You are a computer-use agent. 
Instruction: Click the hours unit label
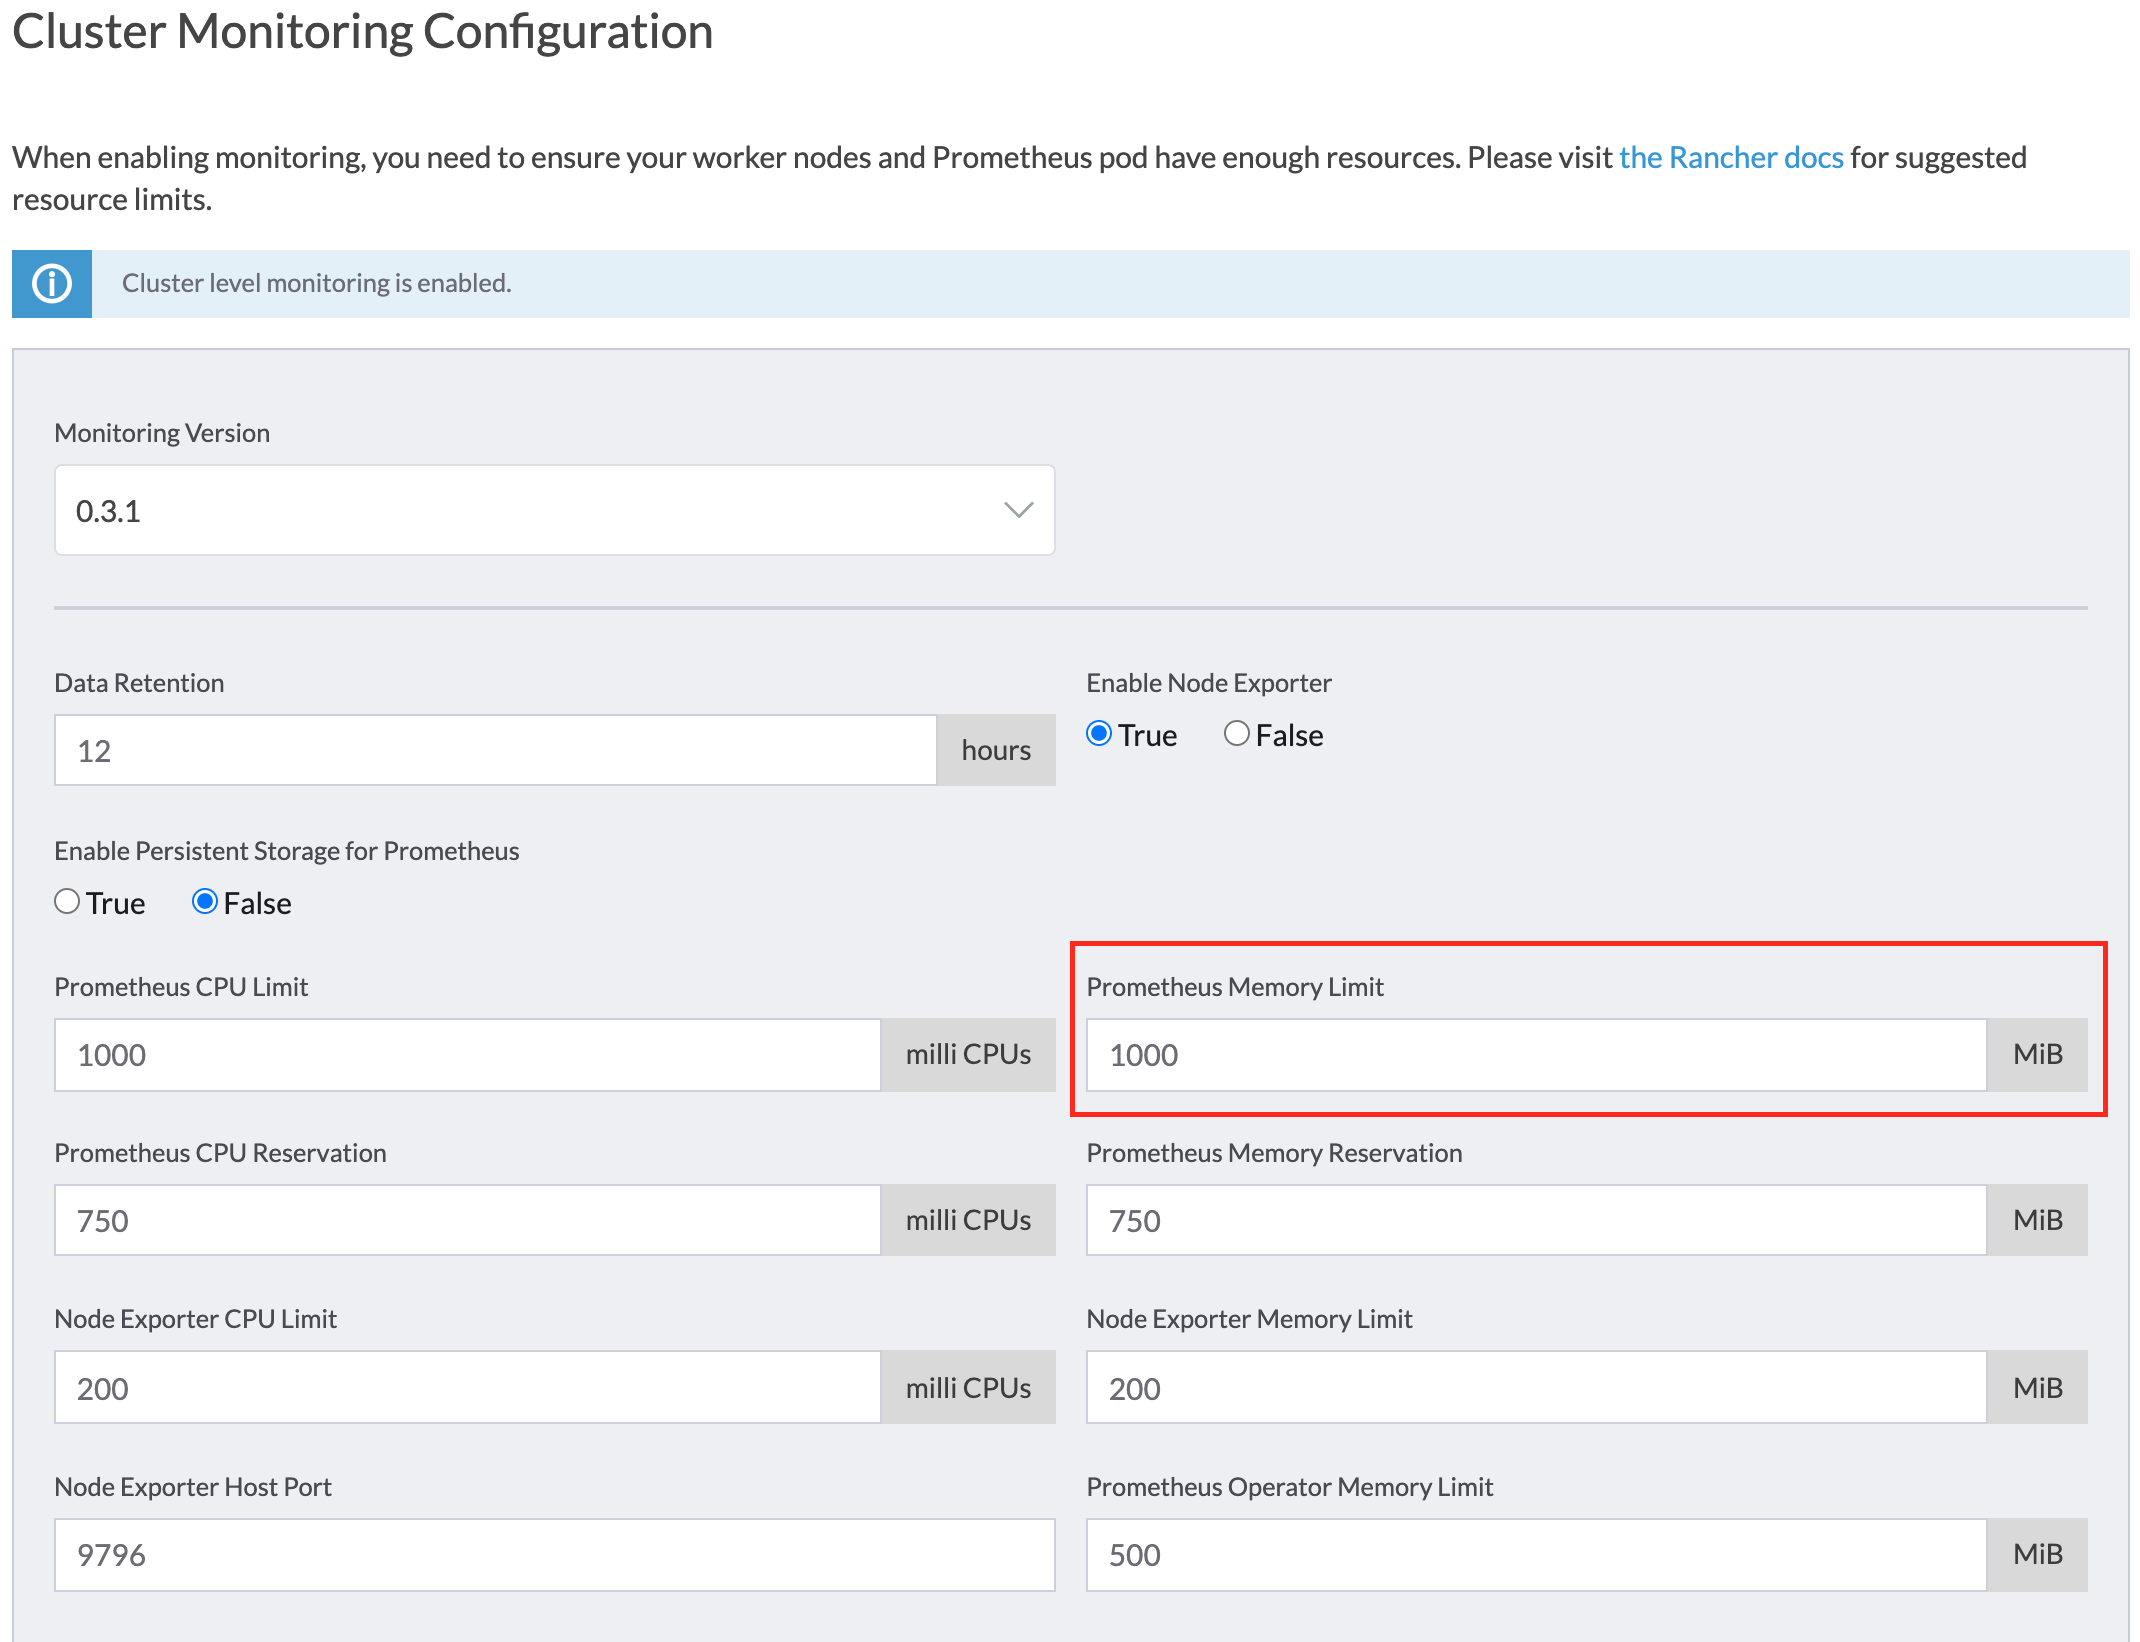click(996, 751)
